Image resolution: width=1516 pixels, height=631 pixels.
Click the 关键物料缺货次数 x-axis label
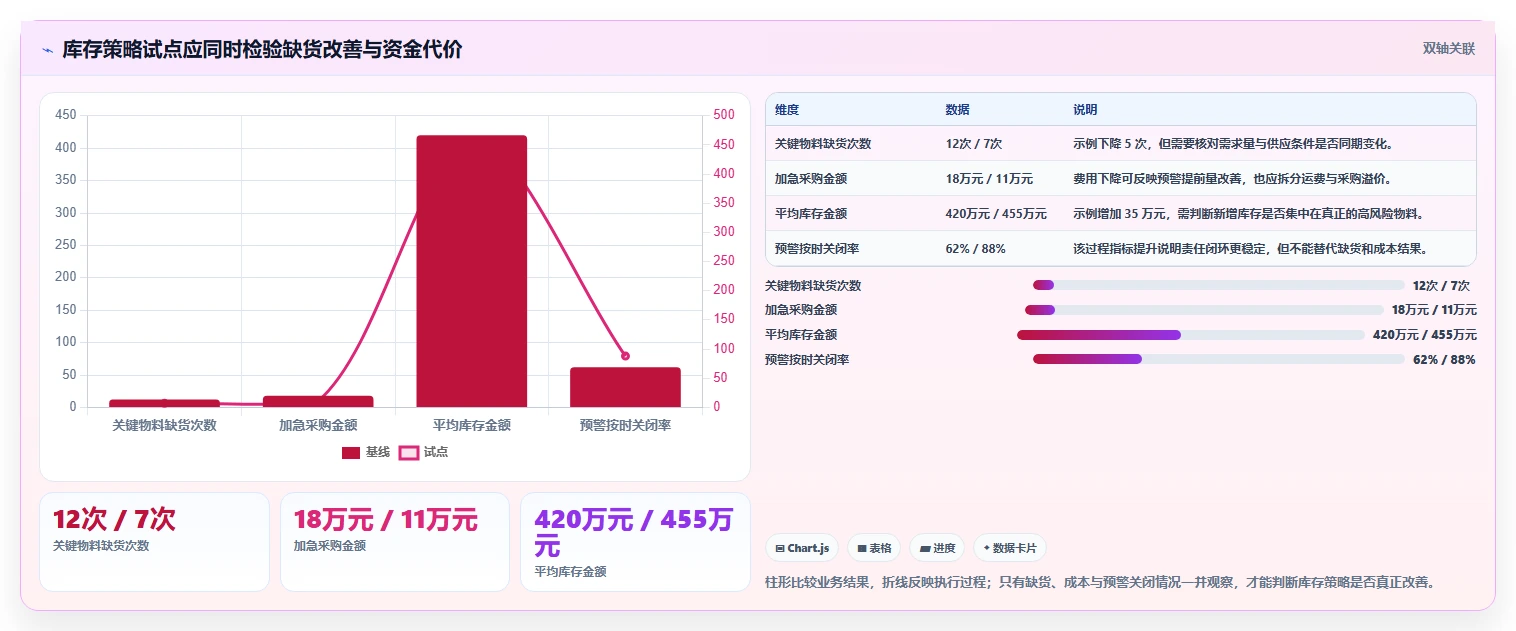164,425
